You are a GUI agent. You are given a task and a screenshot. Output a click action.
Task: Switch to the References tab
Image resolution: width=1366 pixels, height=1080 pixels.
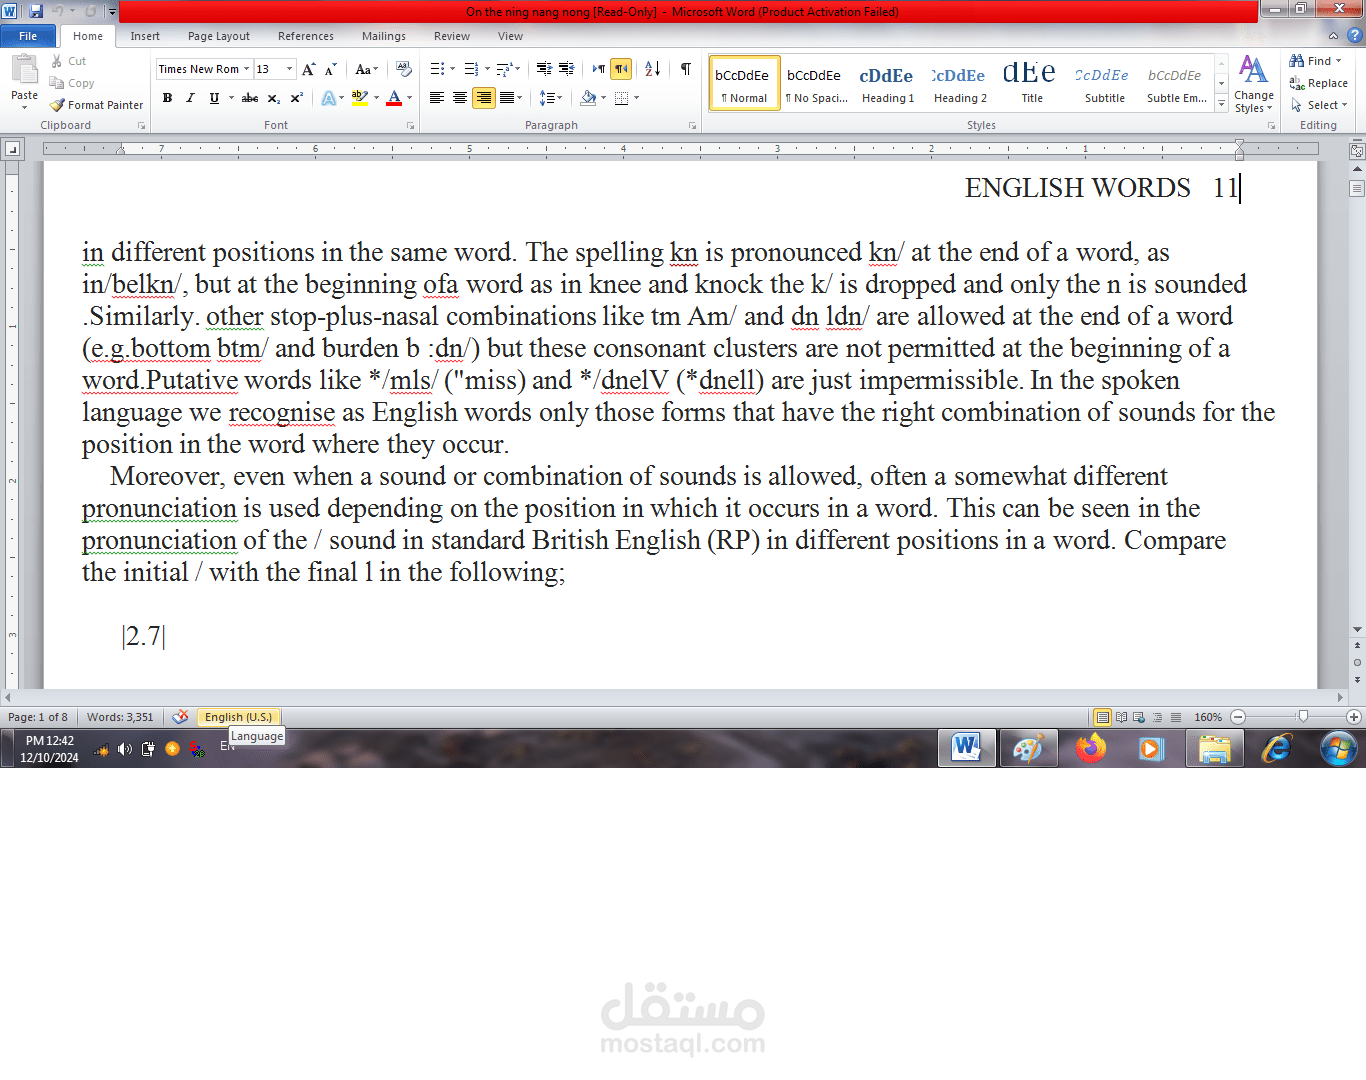click(x=306, y=36)
